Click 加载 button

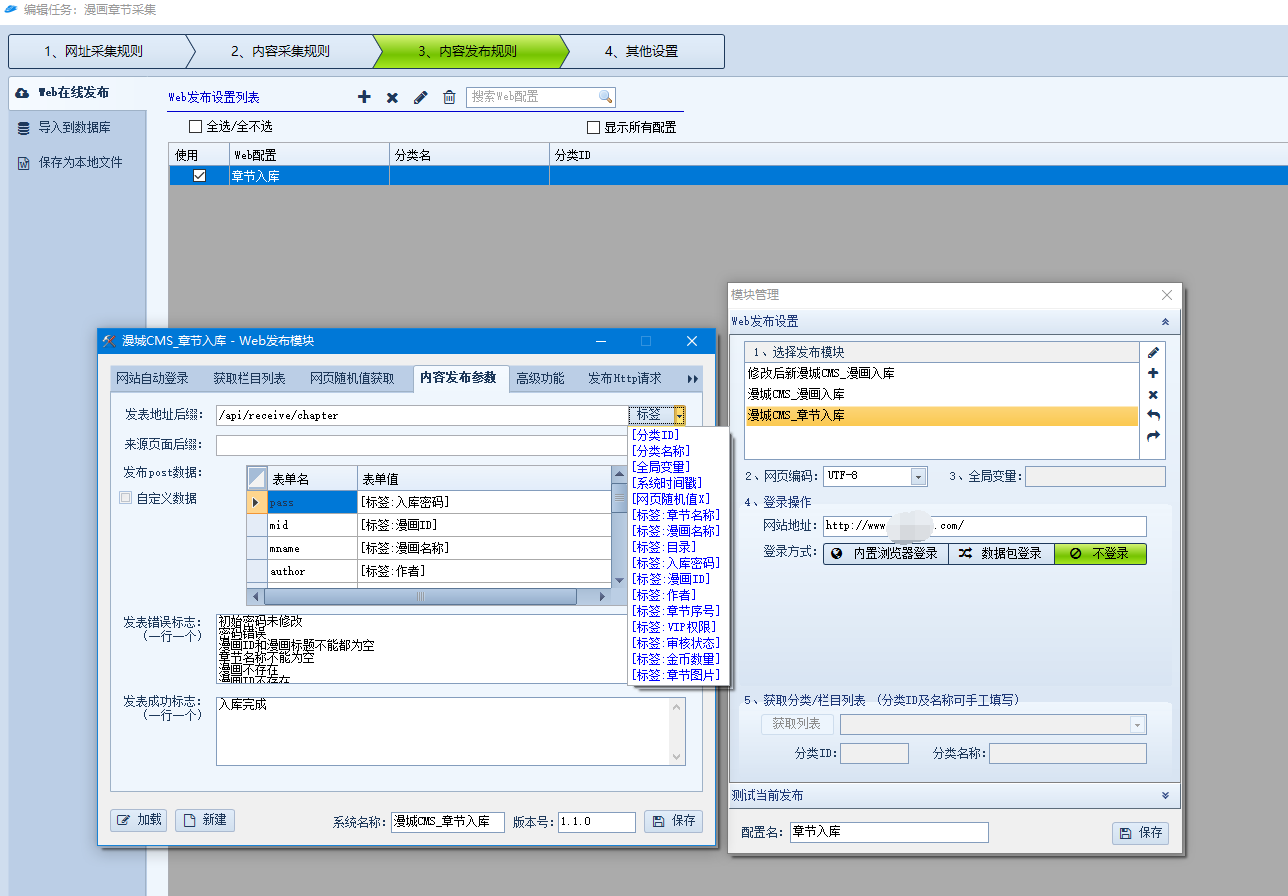tap(138, 820)
